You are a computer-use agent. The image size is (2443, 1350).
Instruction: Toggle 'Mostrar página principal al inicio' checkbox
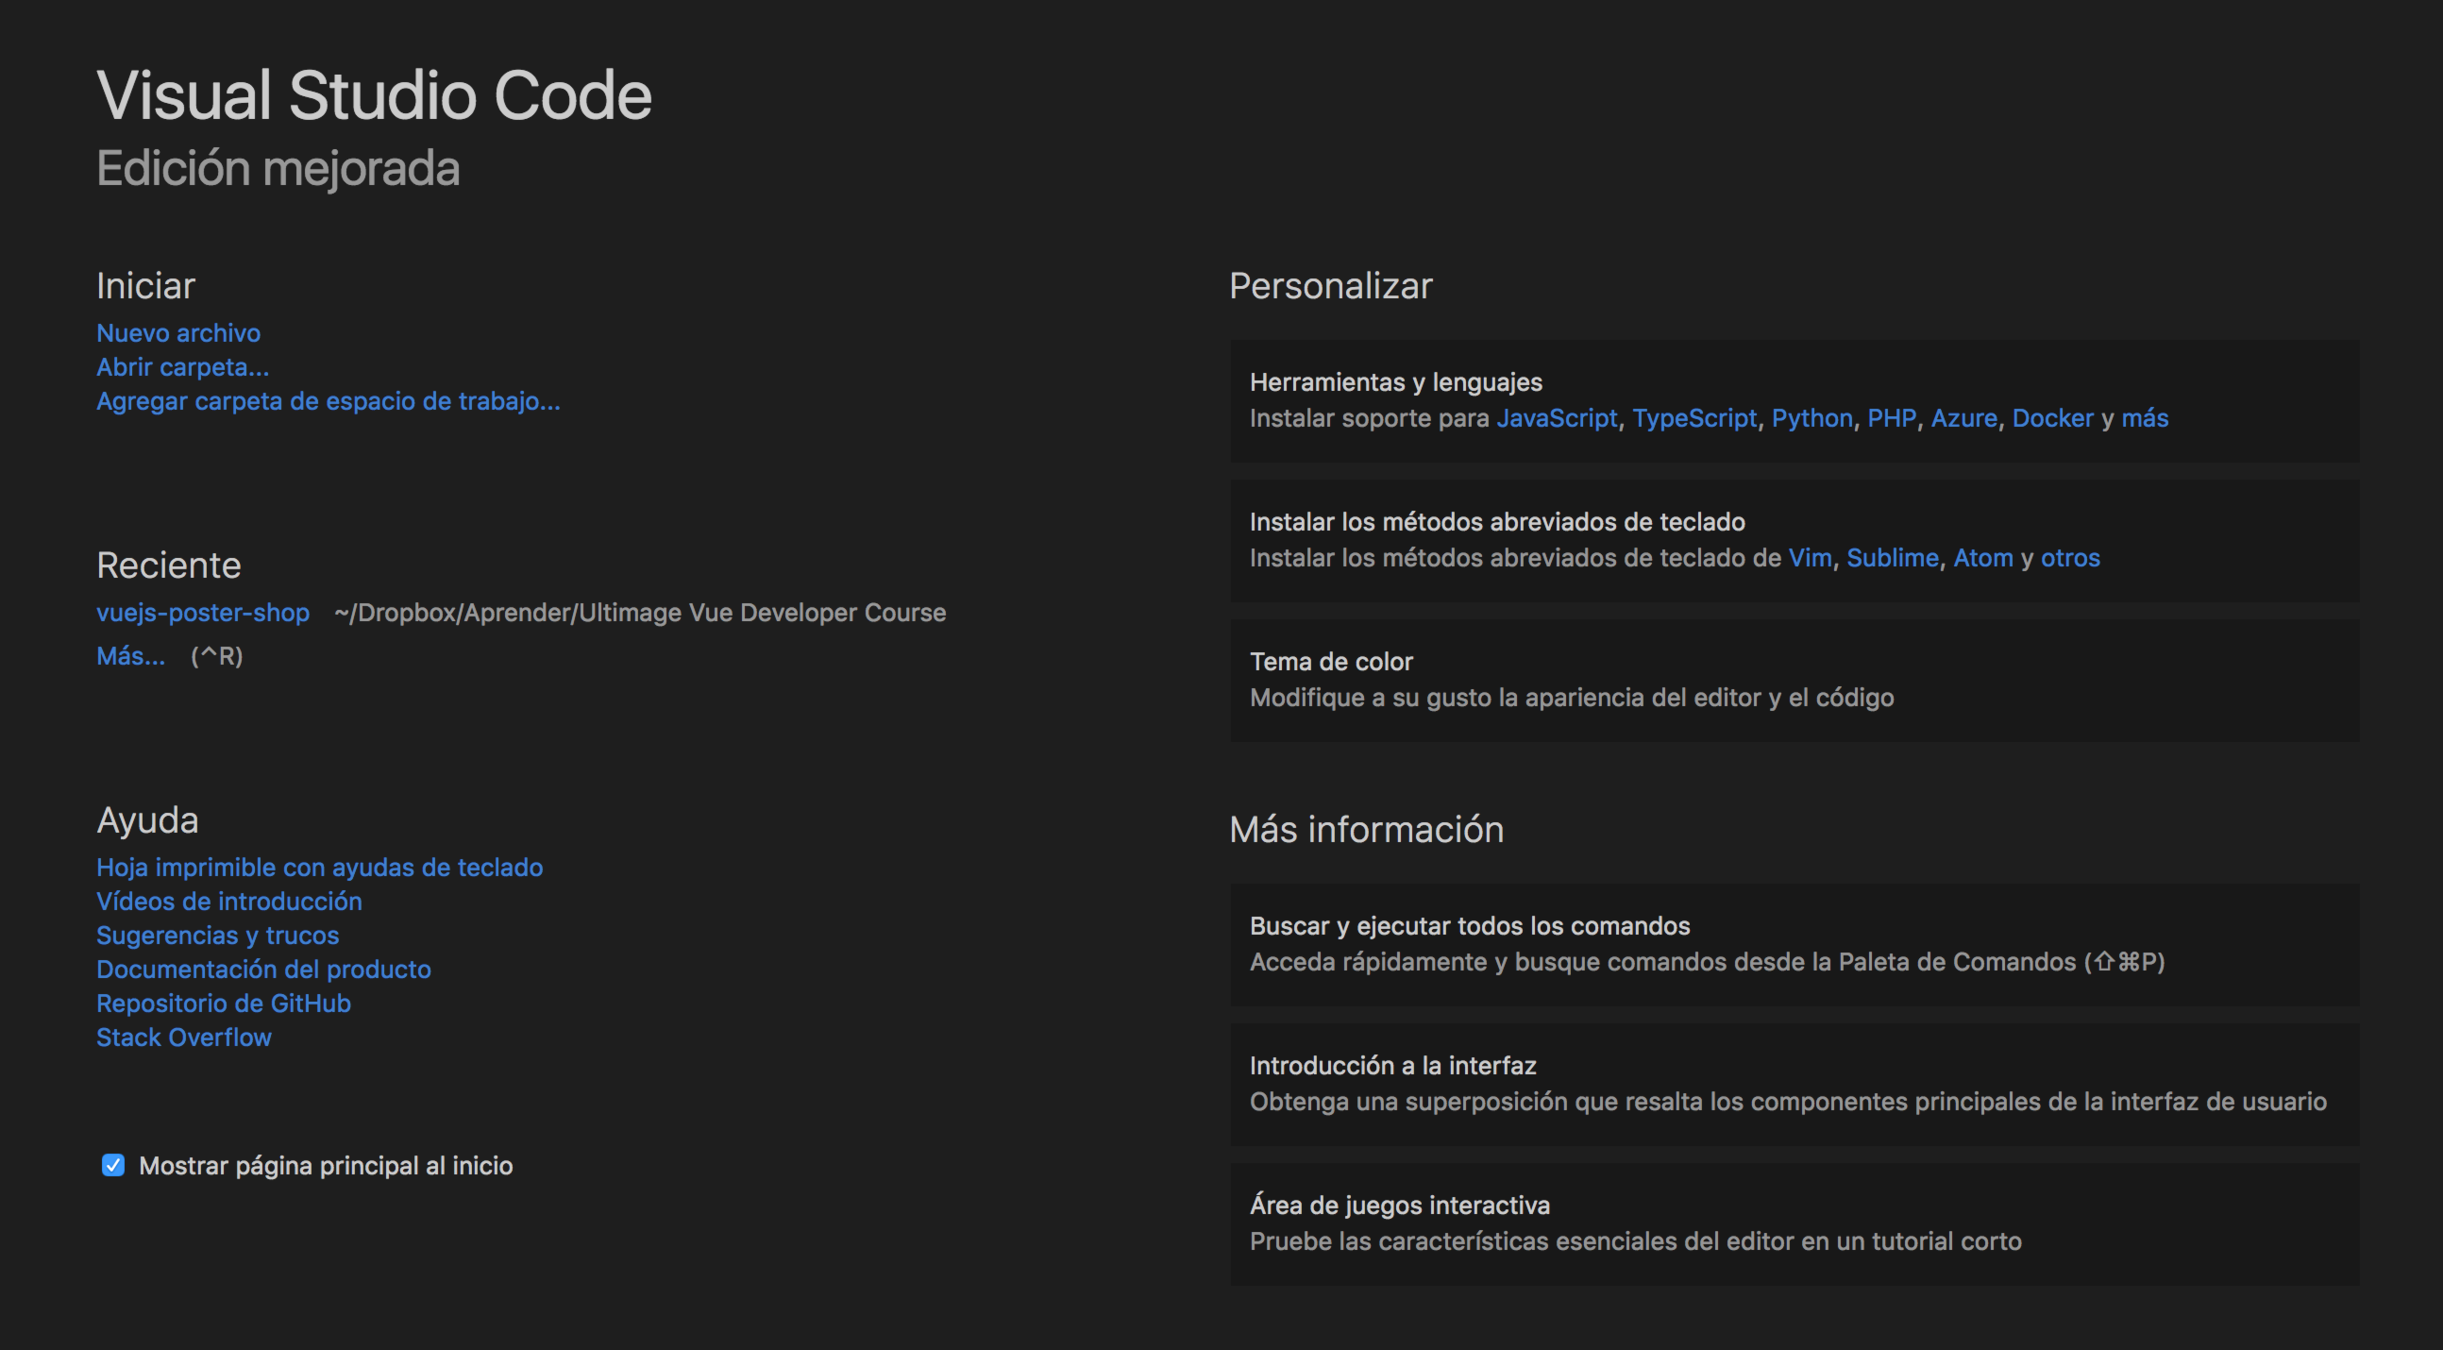(x=113, y=1165)
